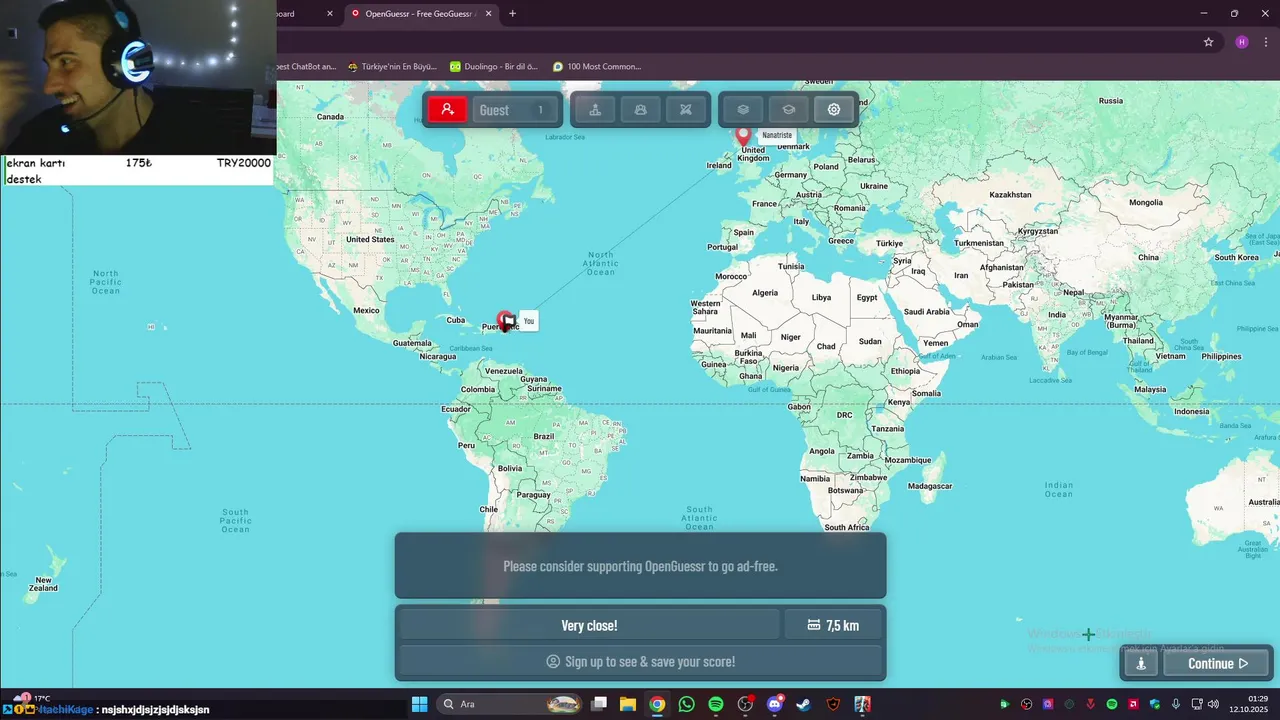Click the Kazakhstan label on the map
1280x720 pixels.
[1010, 195]
